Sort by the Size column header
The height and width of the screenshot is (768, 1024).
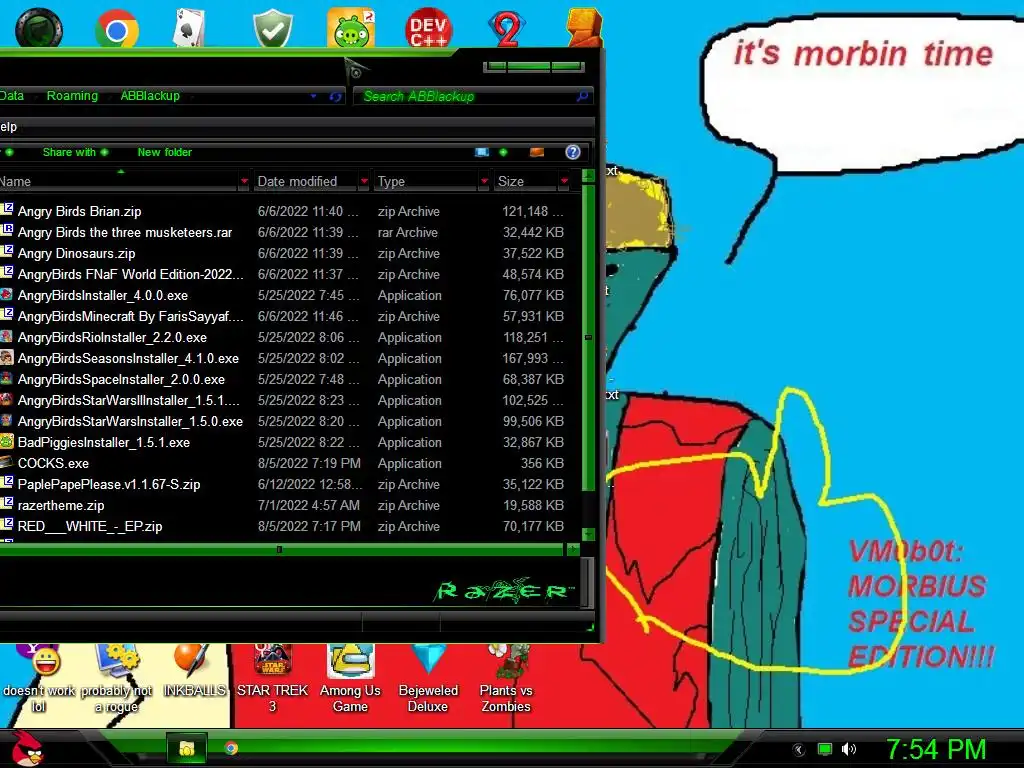(526, 181)
